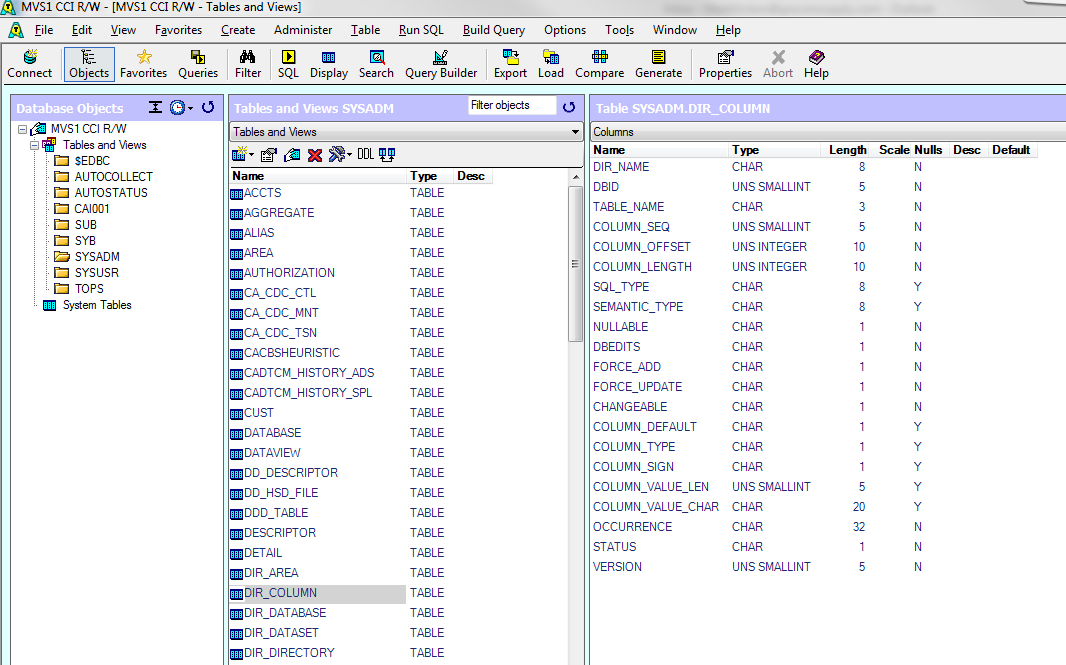Click the Export toolbar icon
Image resolution: width=1066 pixels, height=665 pixels.
tap(510, 64)
